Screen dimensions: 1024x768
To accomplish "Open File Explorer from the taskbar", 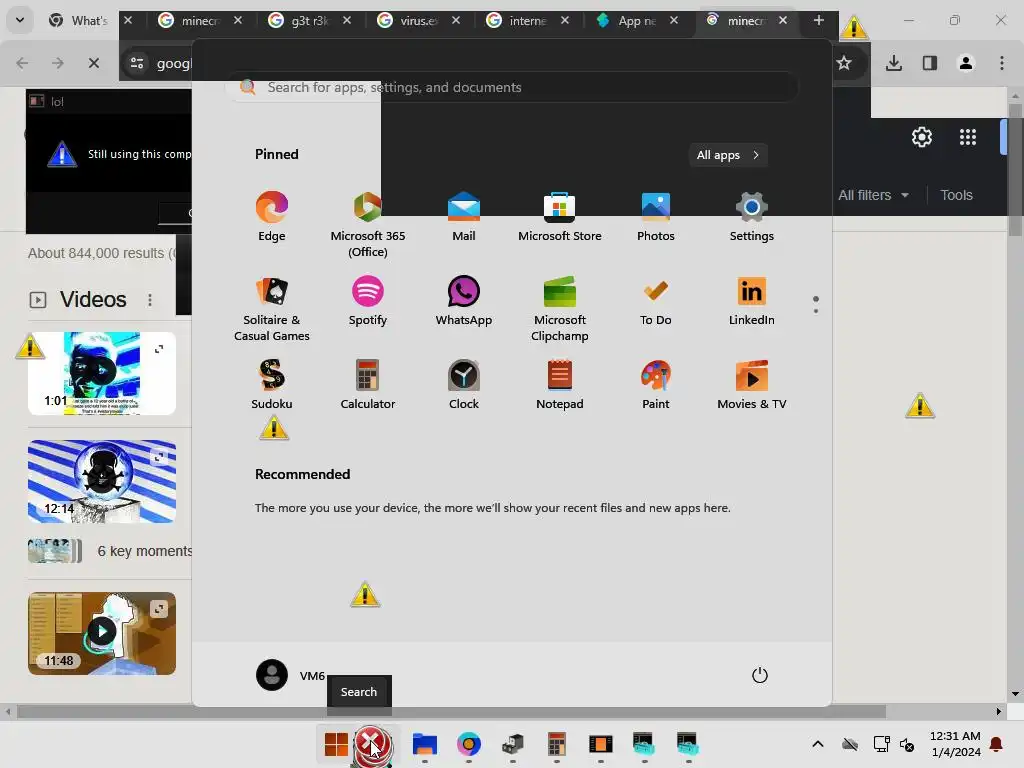I will point(424,744).
